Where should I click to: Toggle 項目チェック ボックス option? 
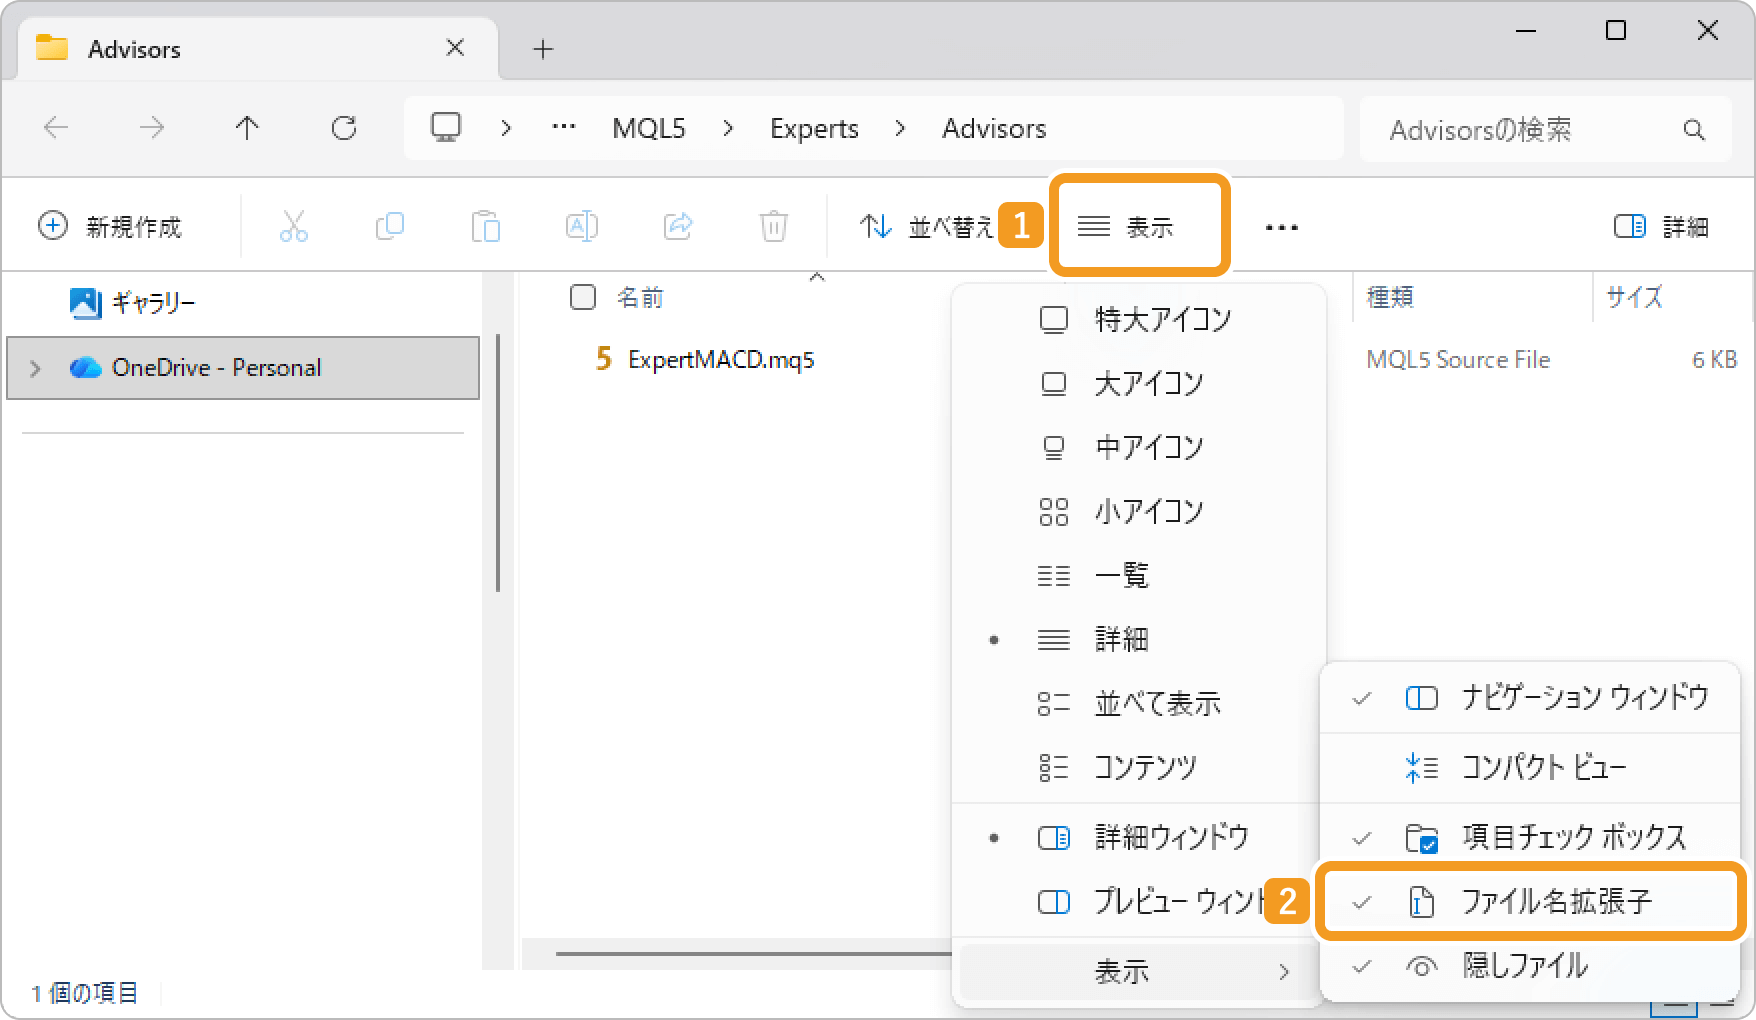pos(1530,837)
